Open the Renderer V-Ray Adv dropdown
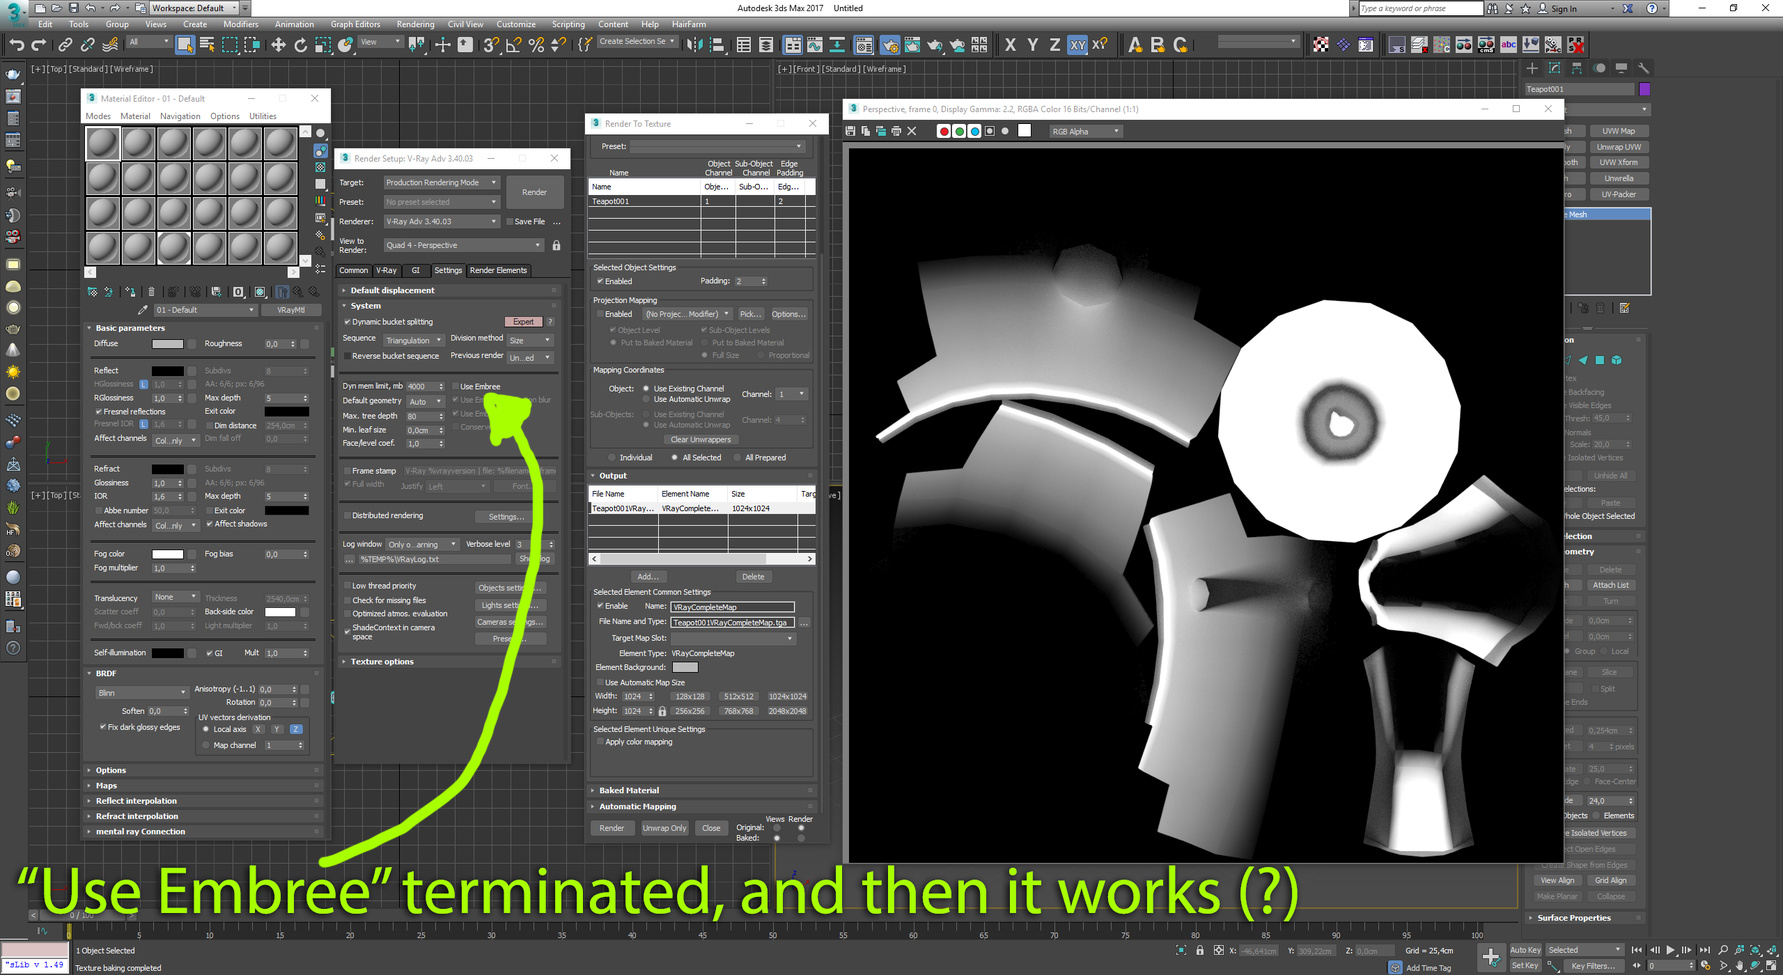Viewport: 1783px width, 975px height. [x=441, y=221]
